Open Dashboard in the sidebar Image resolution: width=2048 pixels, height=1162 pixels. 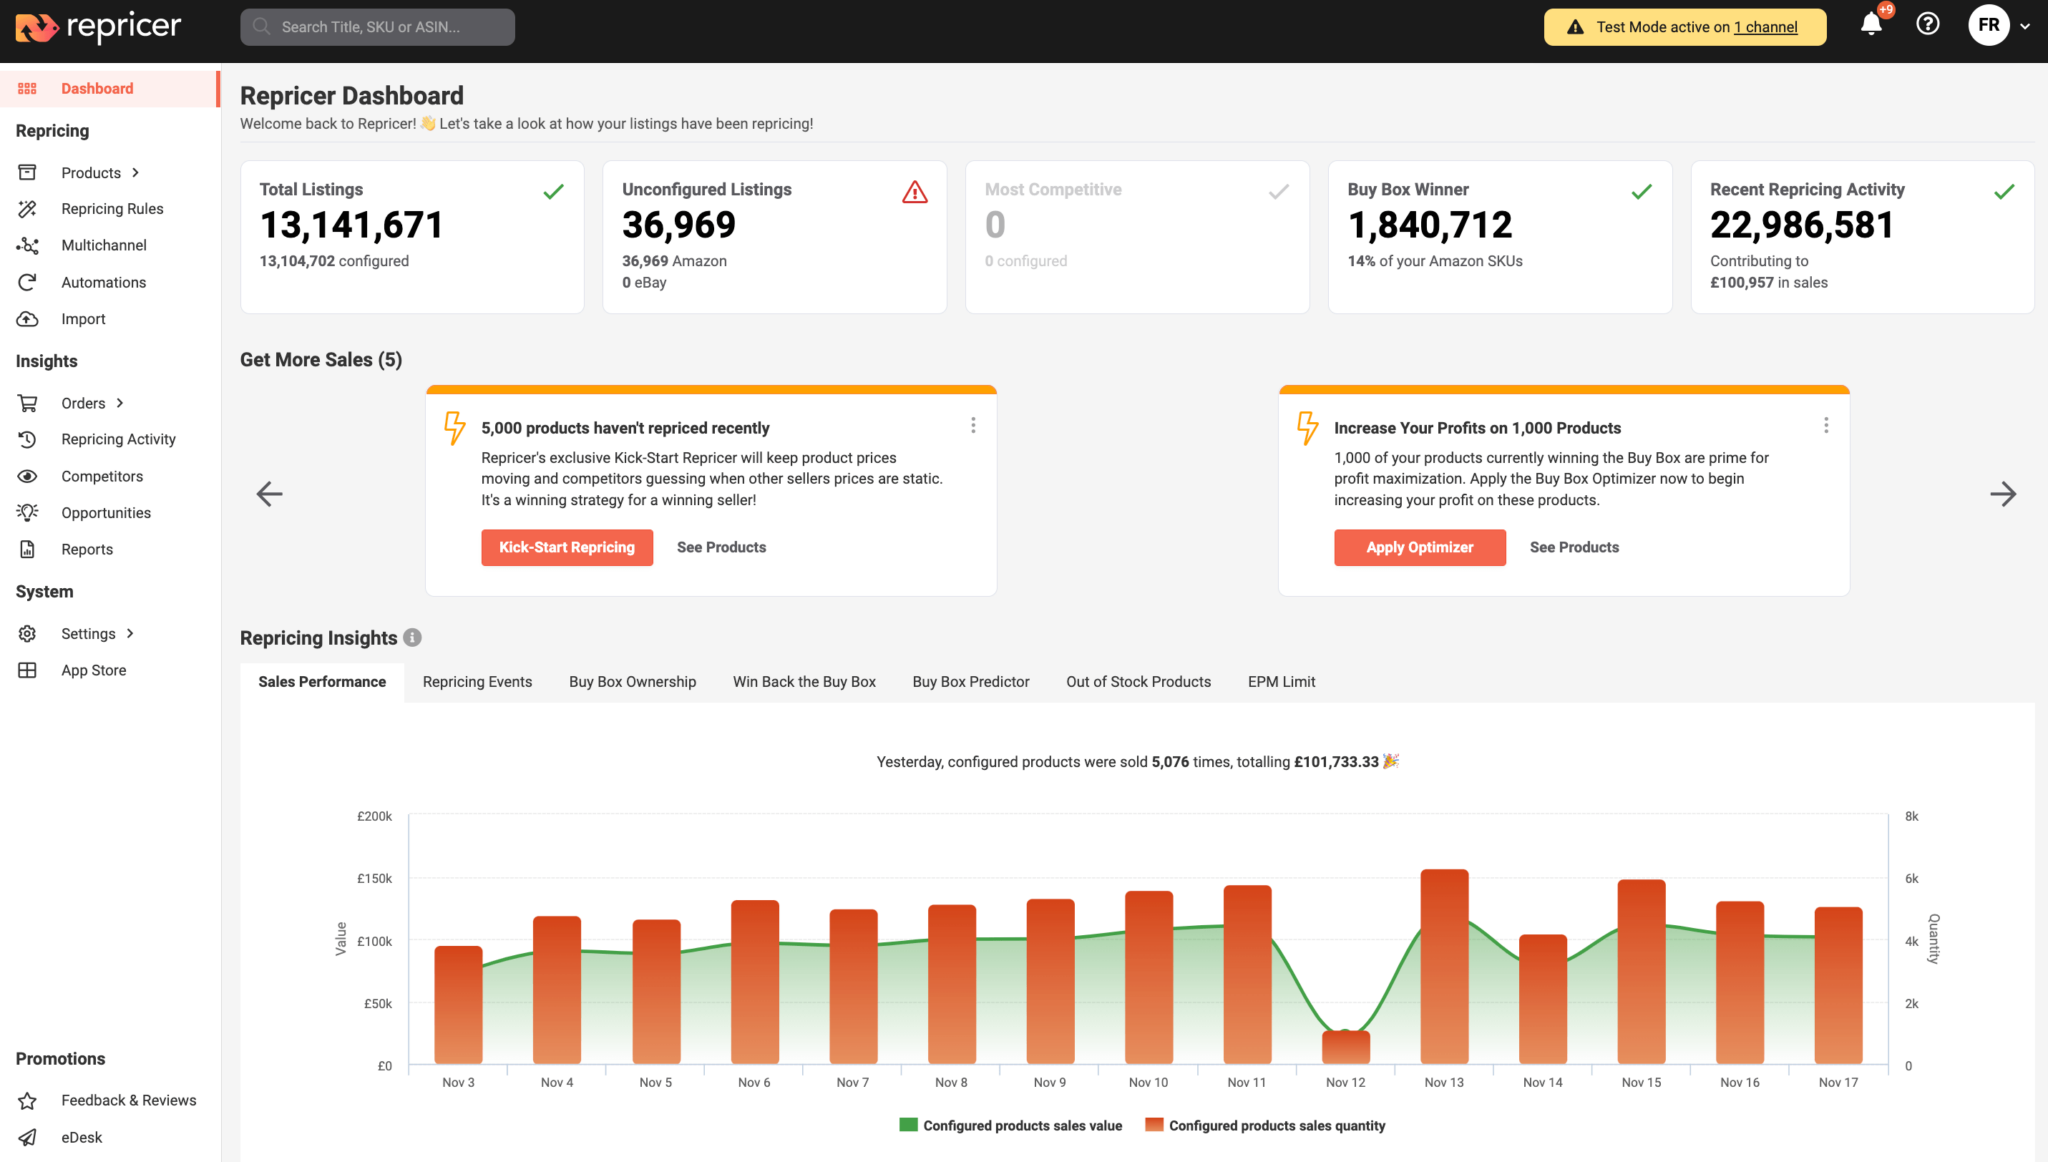(x=109, y=88)
